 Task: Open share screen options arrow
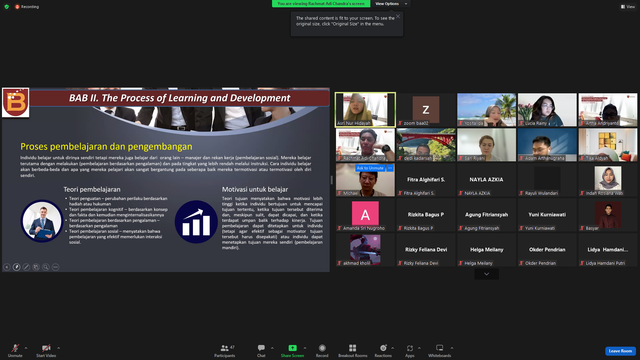click(x=305, y=348)
